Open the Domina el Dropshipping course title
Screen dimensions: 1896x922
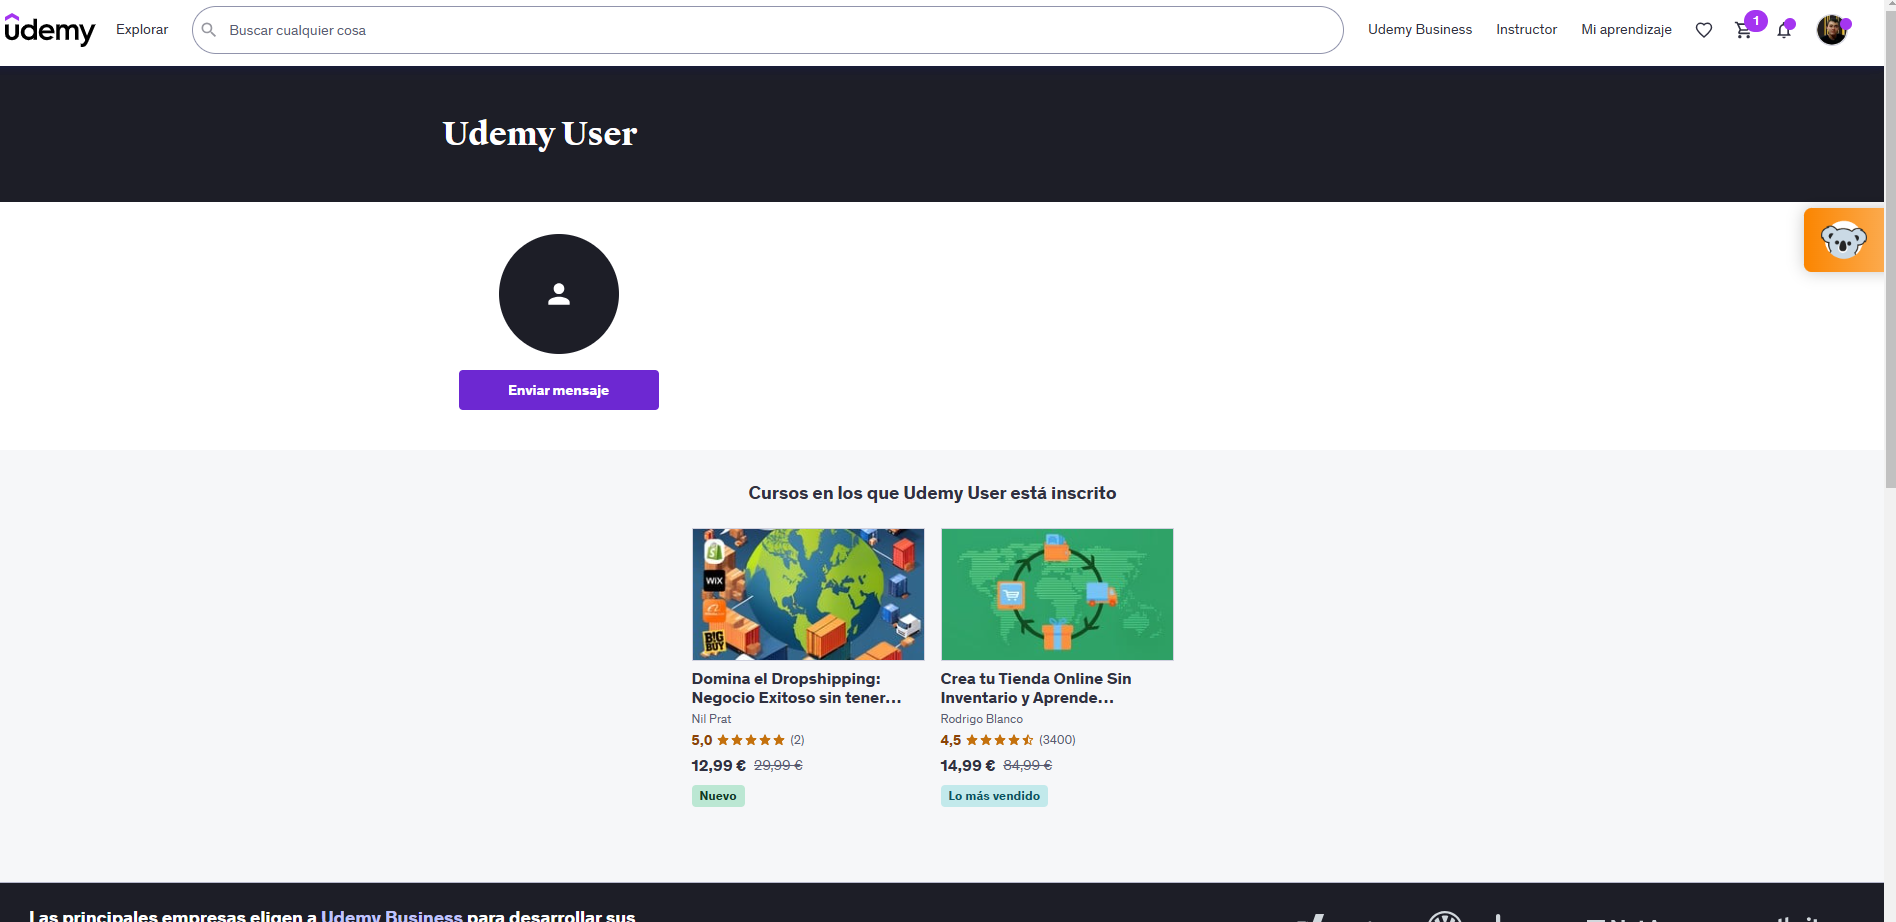797,688
